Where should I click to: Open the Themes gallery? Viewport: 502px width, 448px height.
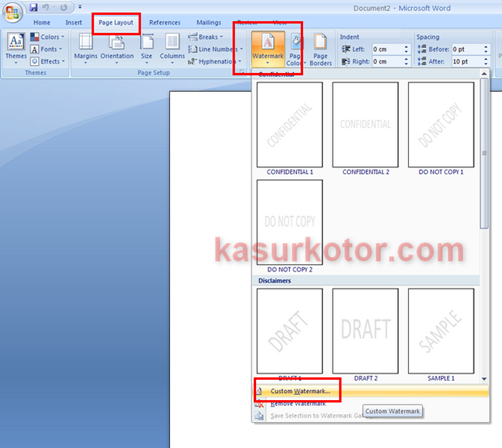[x=16, y=48]
